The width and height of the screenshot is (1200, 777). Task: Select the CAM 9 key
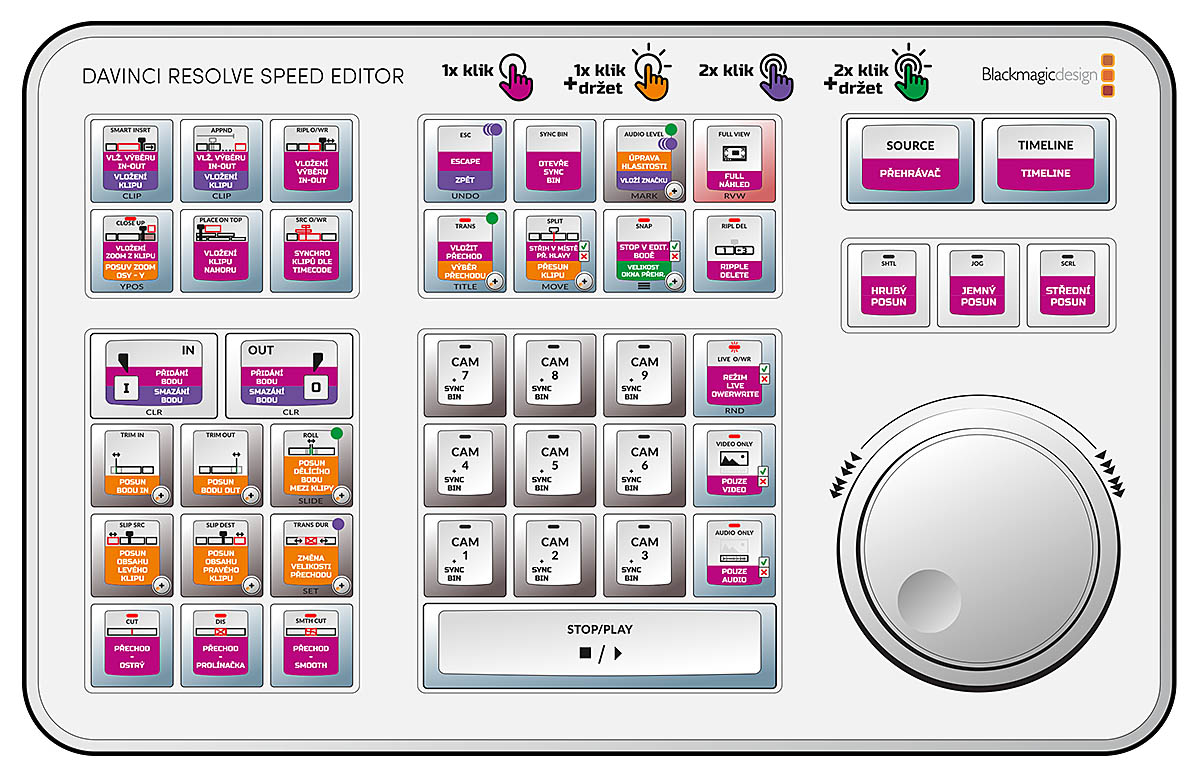coord(645,376)
